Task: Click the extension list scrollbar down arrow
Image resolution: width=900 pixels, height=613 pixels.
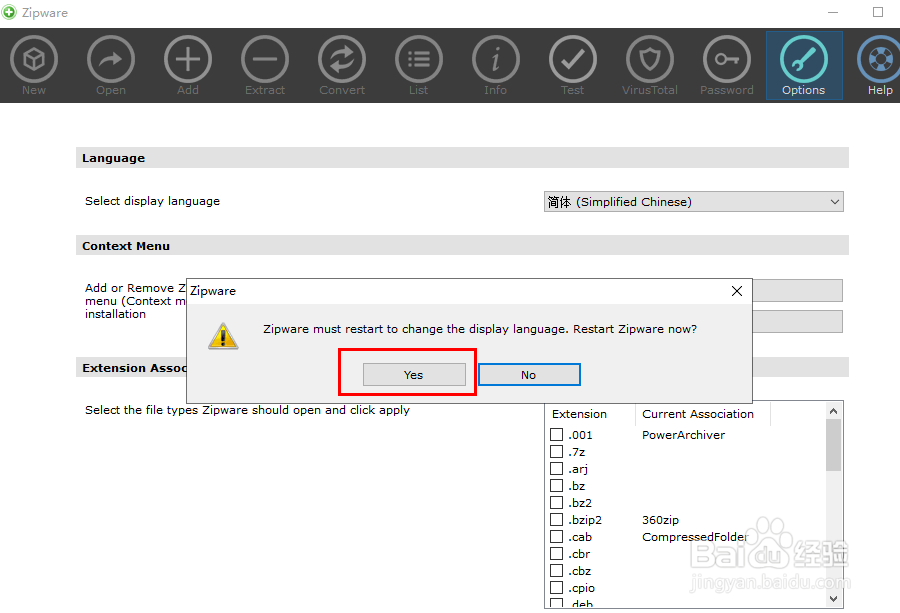Action: 833,599
